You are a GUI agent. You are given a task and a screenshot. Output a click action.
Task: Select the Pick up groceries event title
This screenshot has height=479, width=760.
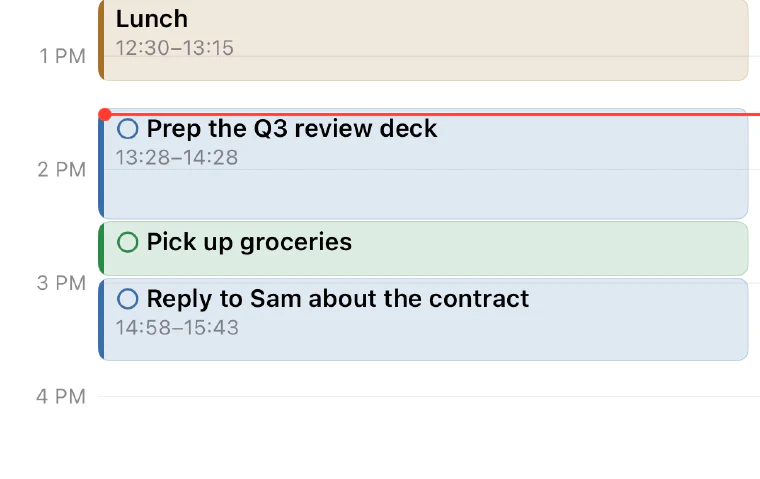[249, 242]
